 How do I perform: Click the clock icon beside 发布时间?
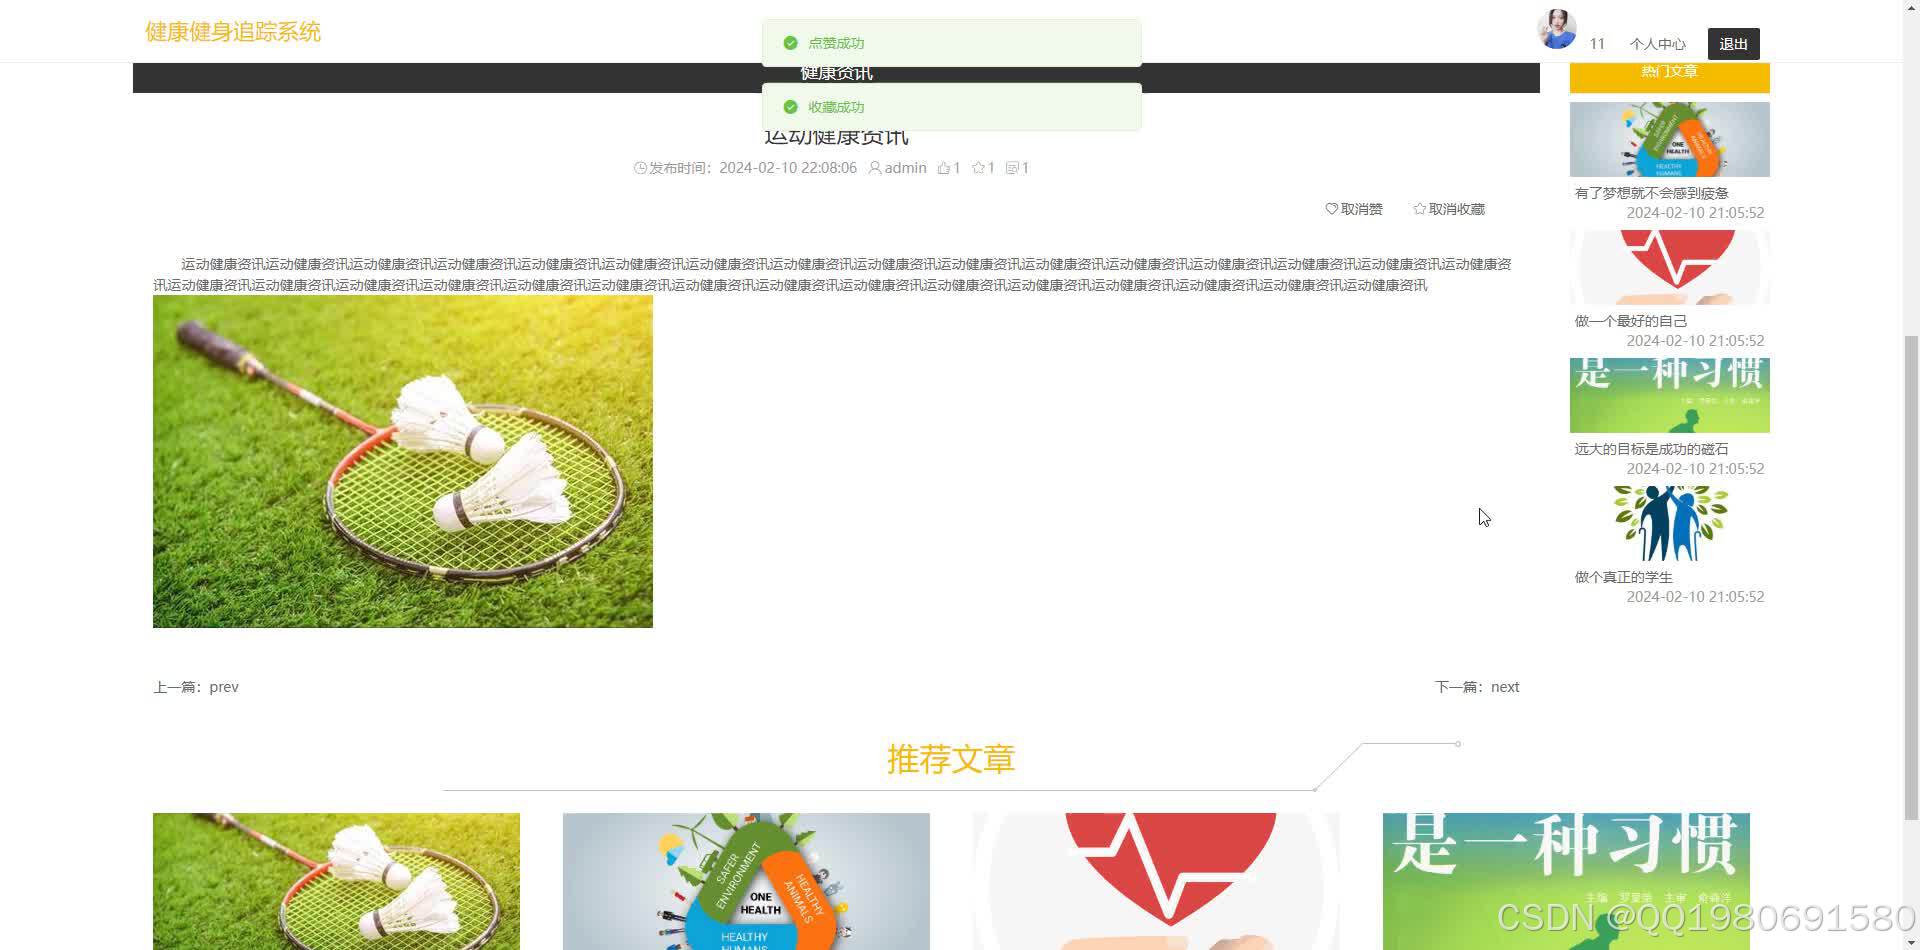(639, 168)
